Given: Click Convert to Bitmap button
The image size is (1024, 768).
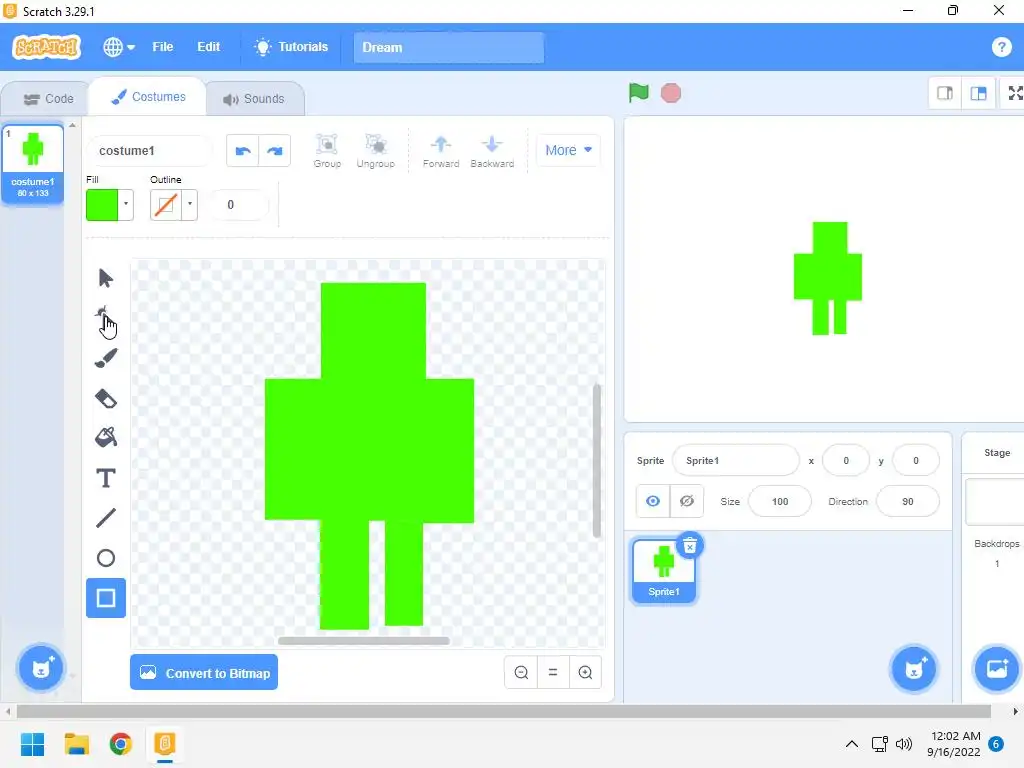Looking at the screenshot, I should coord(204,673).
